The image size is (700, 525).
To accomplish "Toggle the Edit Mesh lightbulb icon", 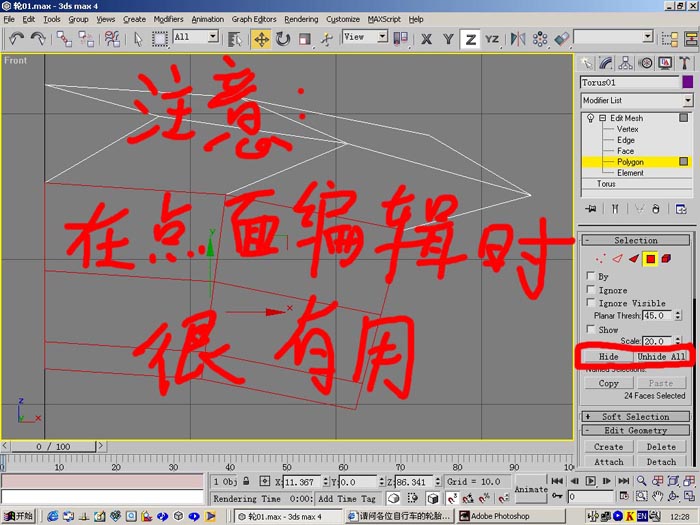I will [591, 118].
